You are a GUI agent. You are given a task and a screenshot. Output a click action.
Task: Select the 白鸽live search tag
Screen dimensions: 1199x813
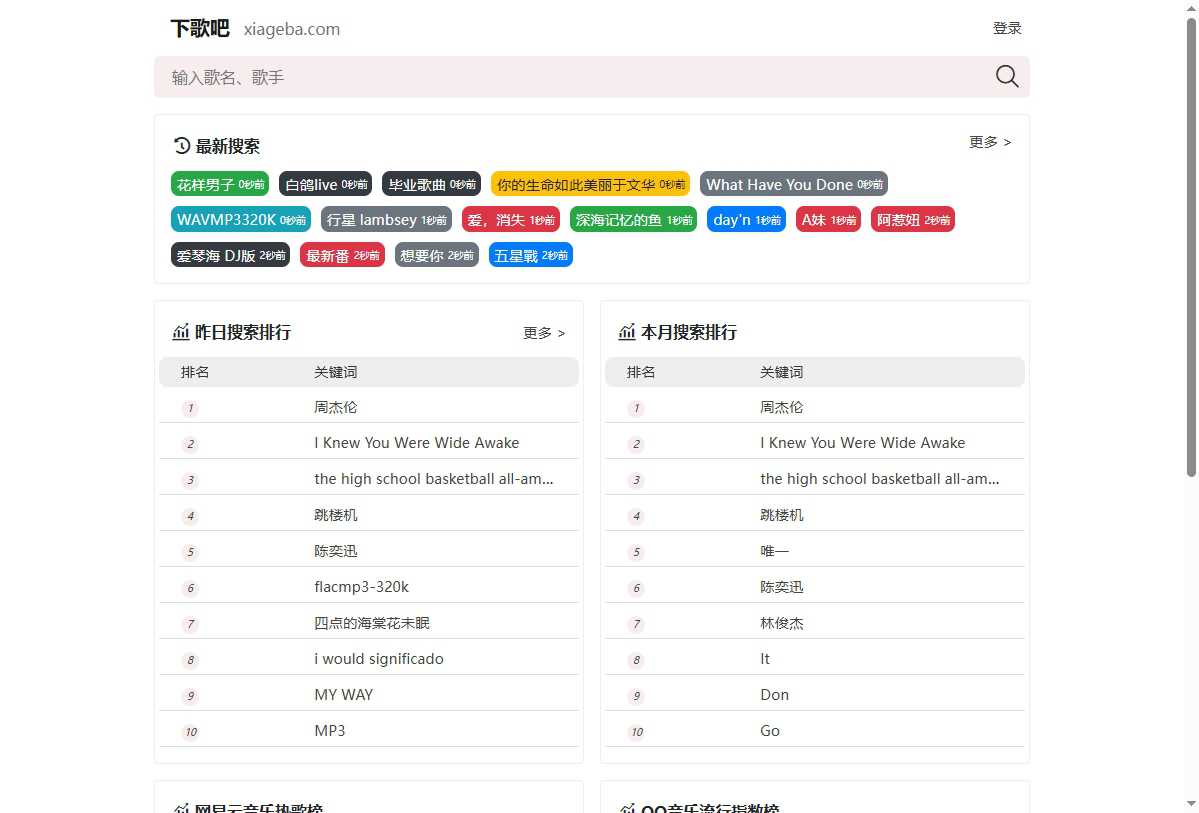click(x=326, y=184)
